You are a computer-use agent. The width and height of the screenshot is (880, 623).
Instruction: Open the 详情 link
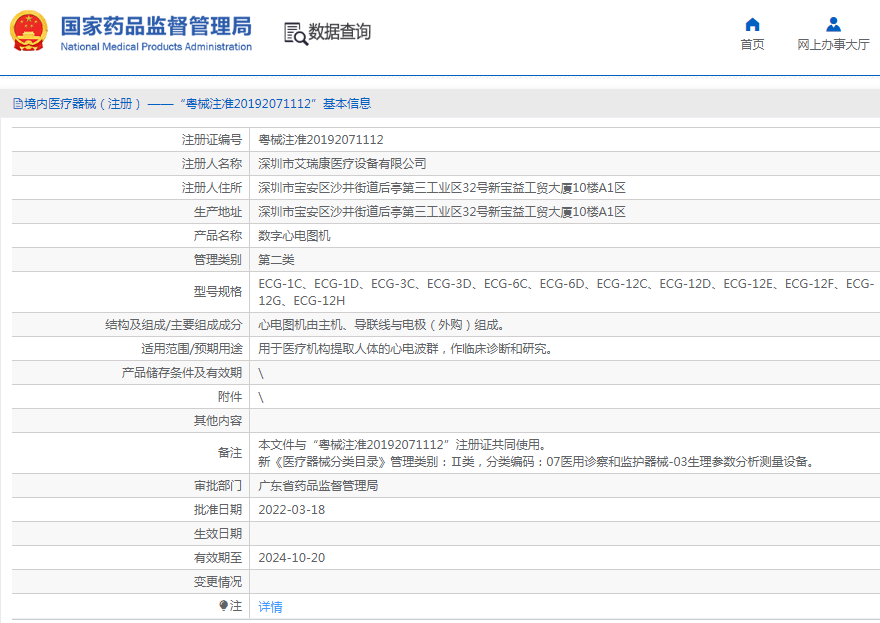click(270, 607)
